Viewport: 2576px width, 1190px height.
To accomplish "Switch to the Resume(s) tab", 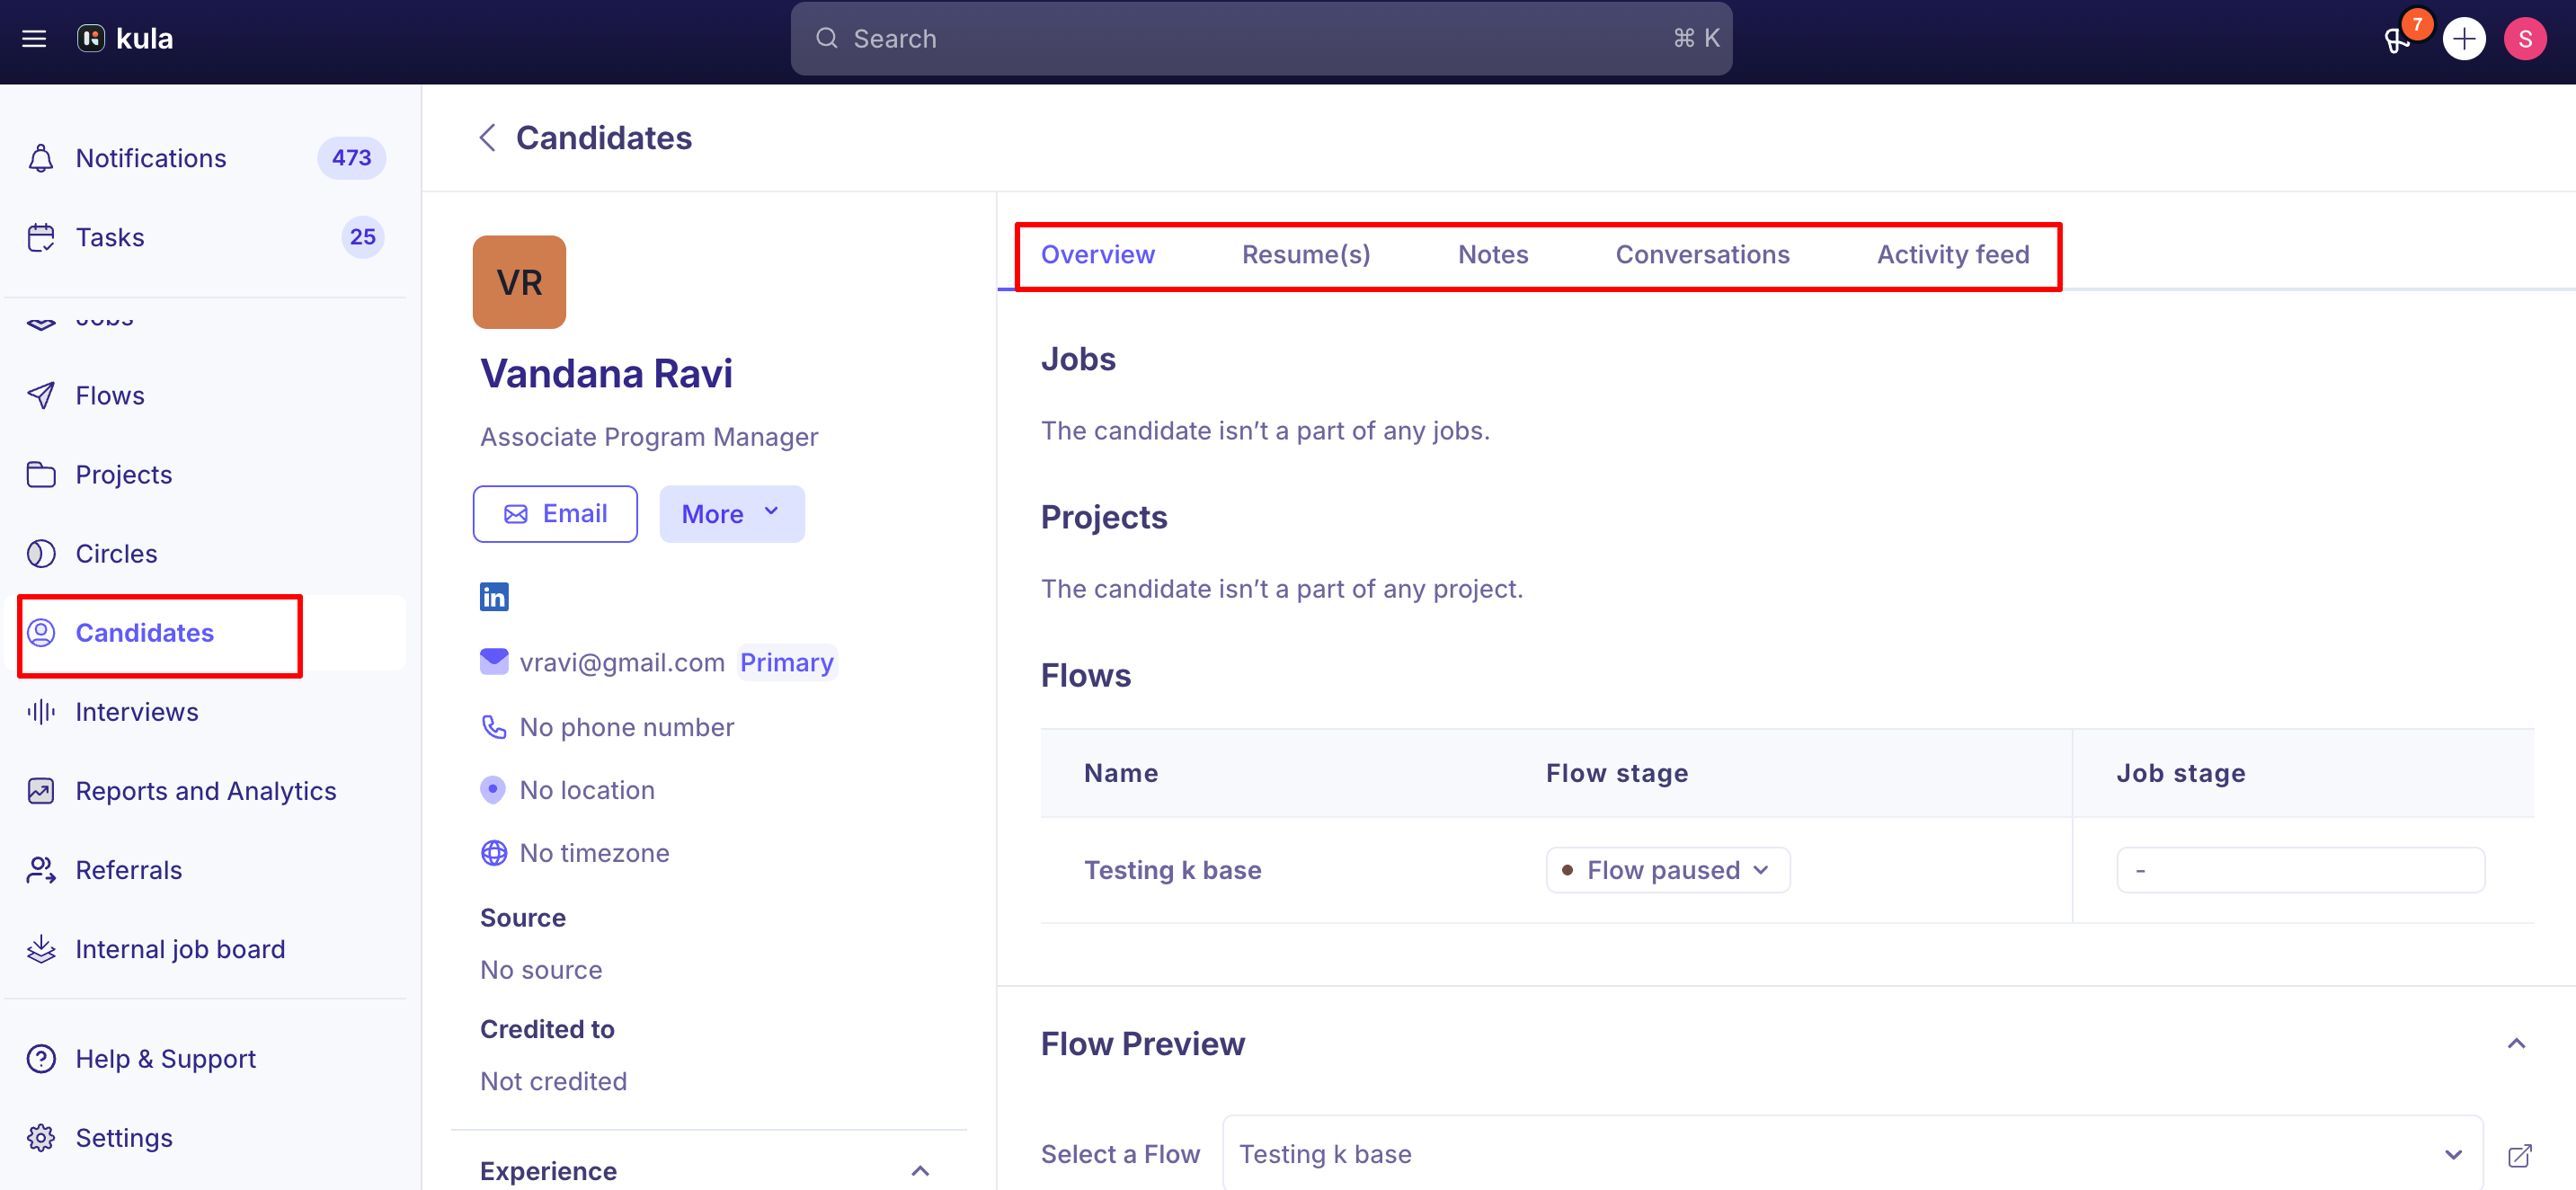I will click(1305, 255).
